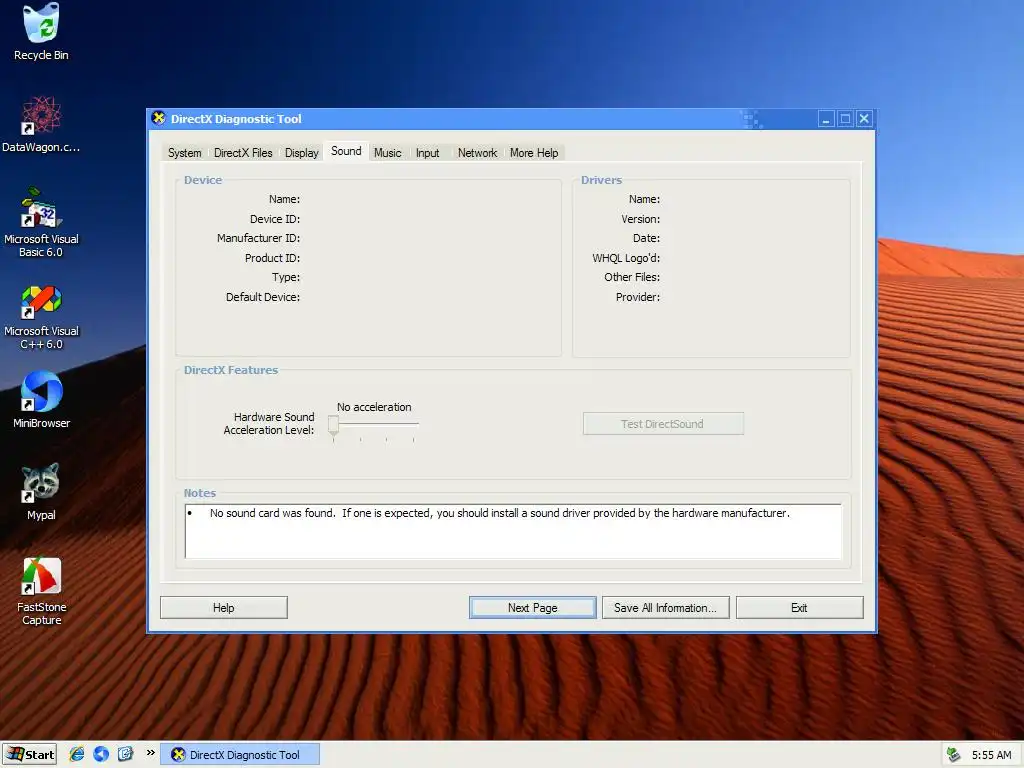Click the 'Other Files:' label

click(x=632, y=278)
